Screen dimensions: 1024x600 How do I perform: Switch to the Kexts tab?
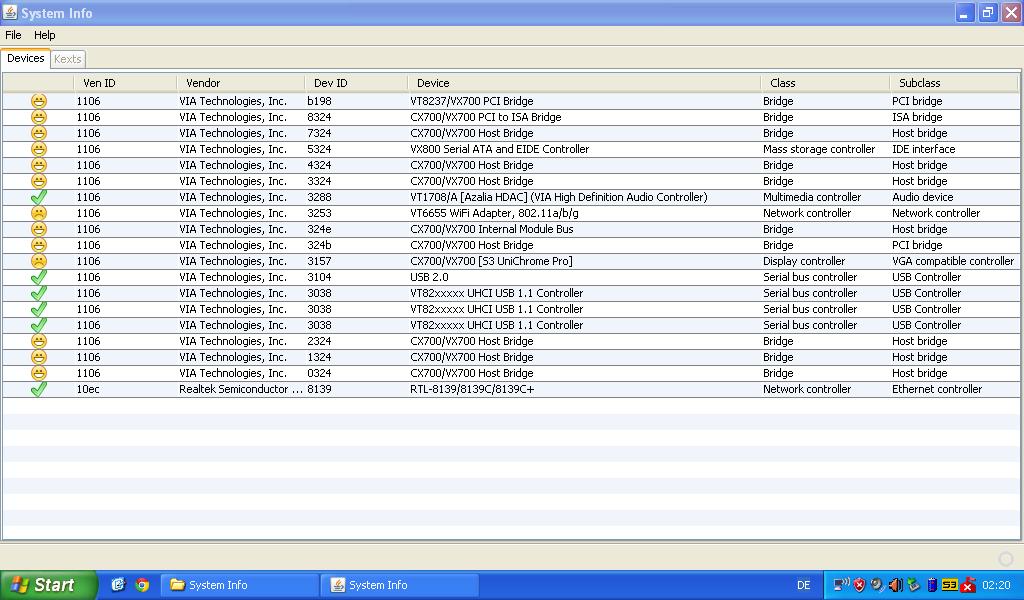point(68,59)
